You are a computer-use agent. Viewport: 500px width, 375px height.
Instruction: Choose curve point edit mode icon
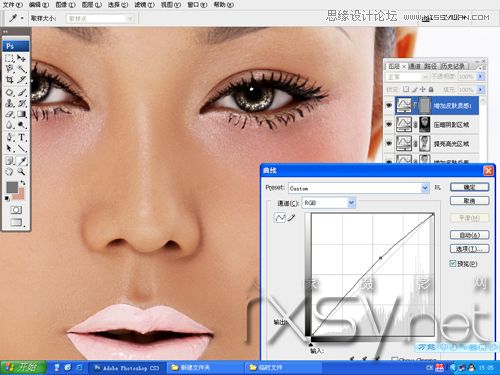click(x=280, y=218)
